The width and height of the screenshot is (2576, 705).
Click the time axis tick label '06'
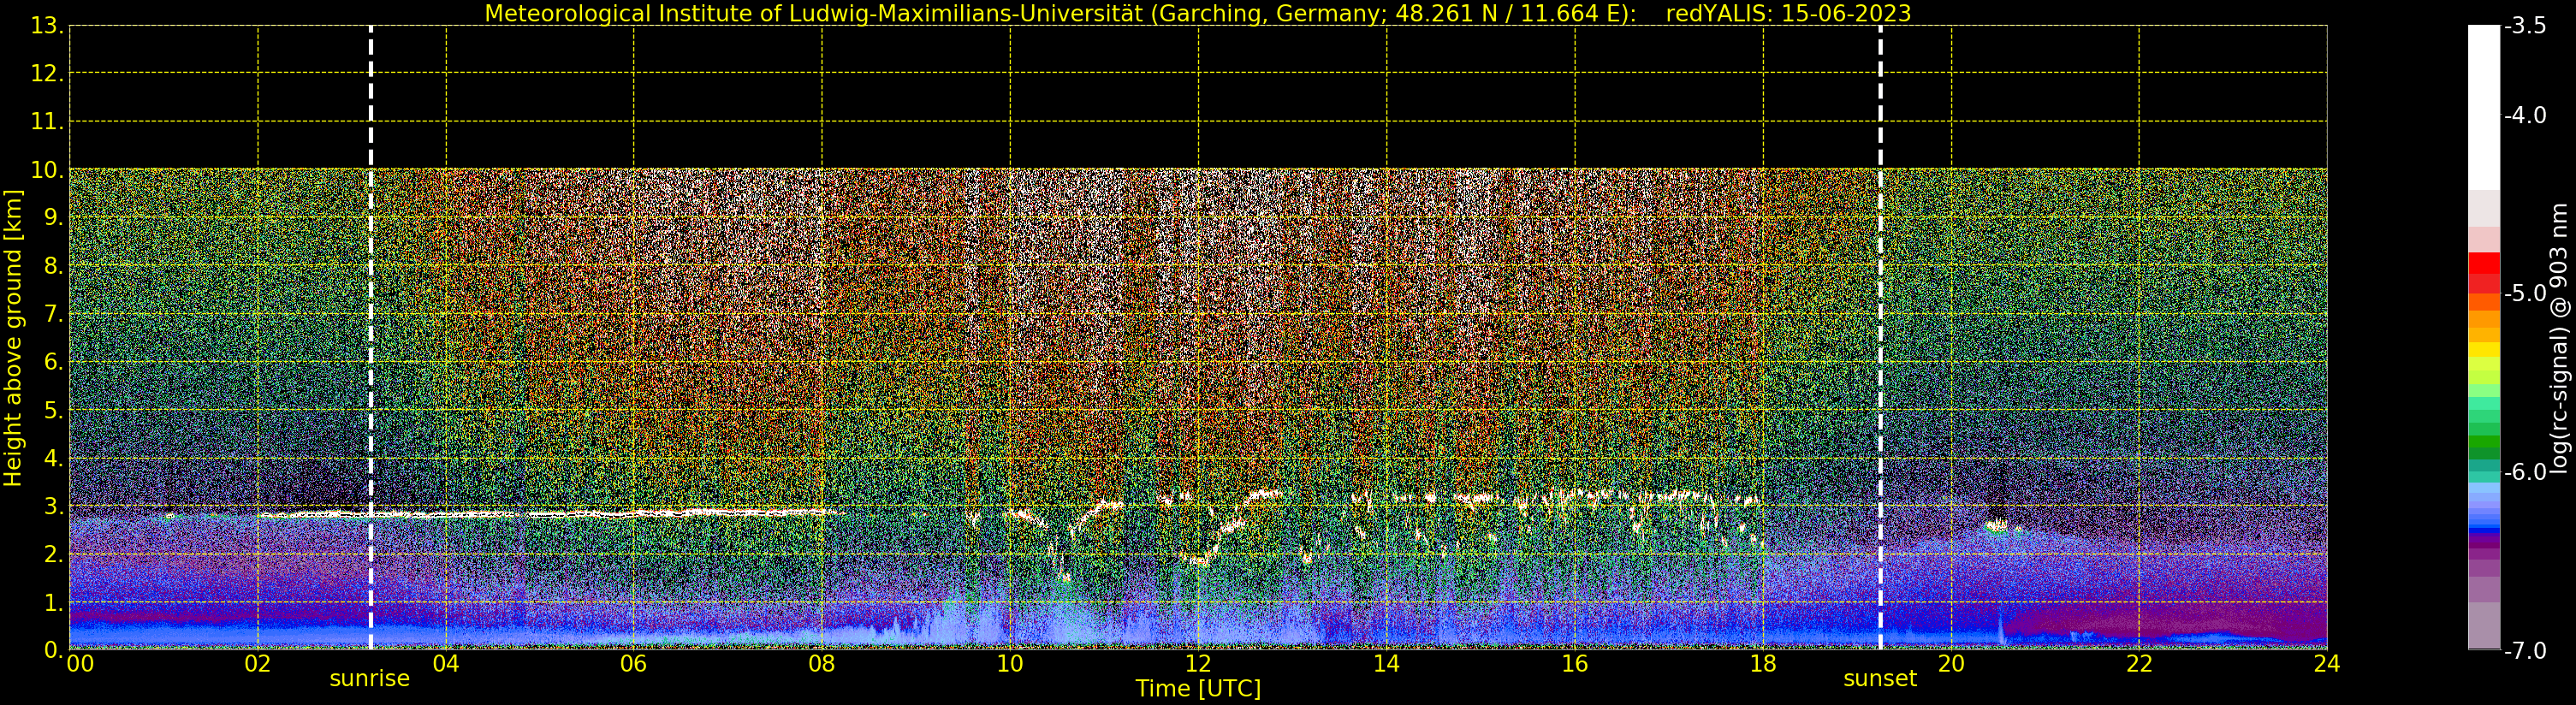tap(633, 664)
